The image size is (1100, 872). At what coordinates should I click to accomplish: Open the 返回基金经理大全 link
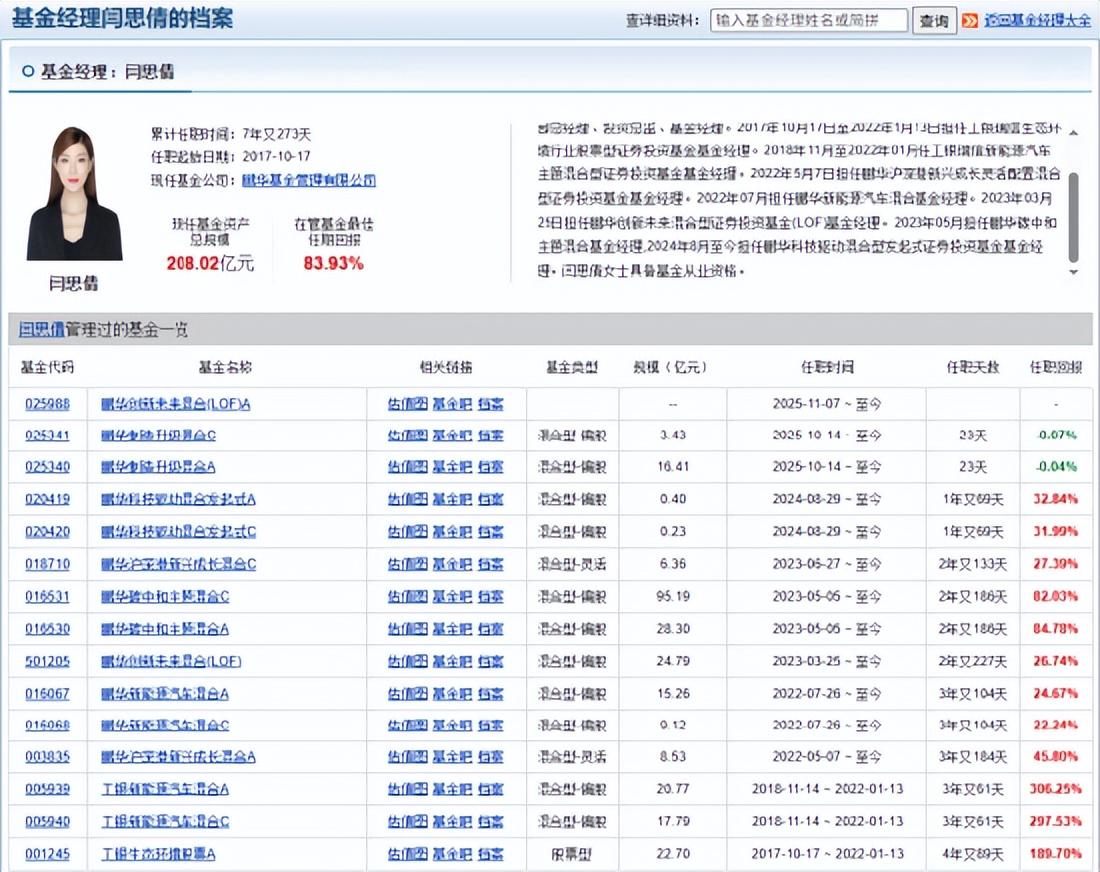click(1036, 20)
